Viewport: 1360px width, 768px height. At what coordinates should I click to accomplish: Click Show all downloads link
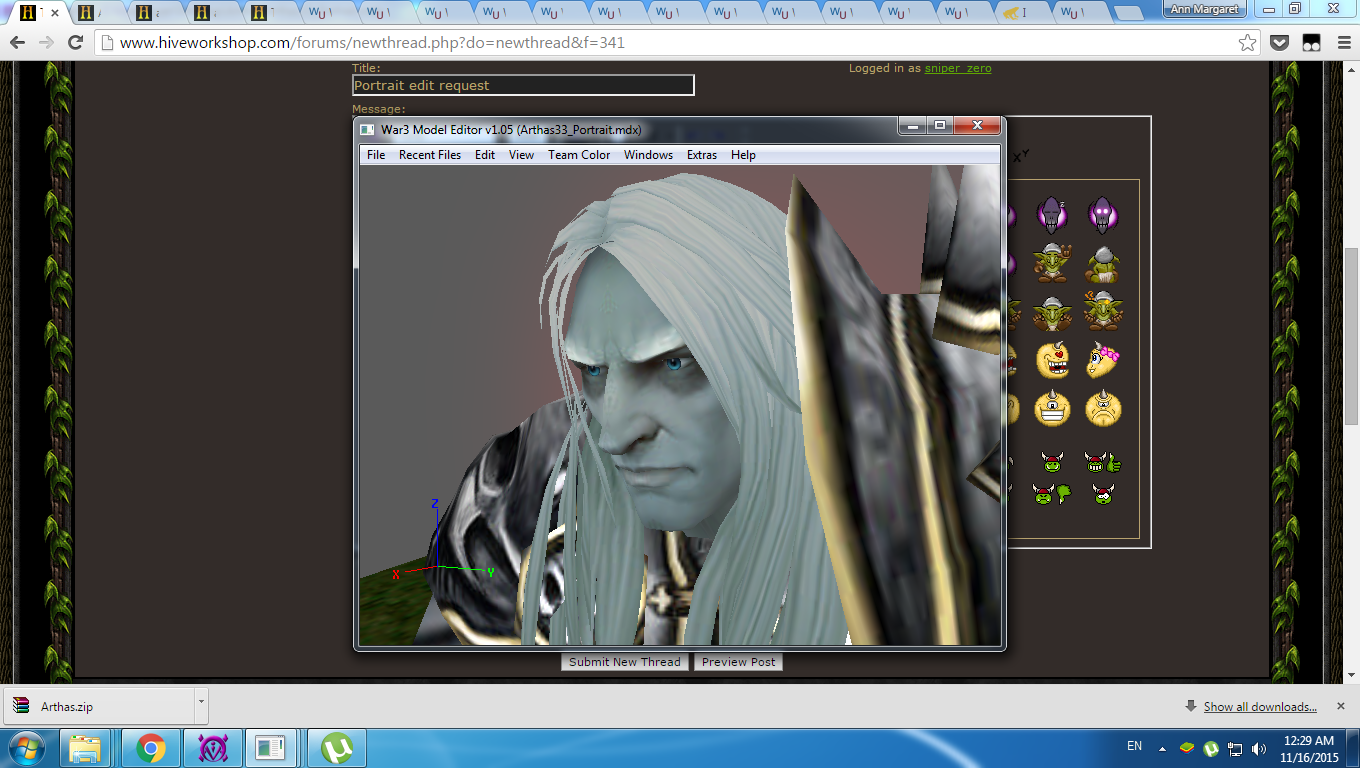[x=1260, y=707]
